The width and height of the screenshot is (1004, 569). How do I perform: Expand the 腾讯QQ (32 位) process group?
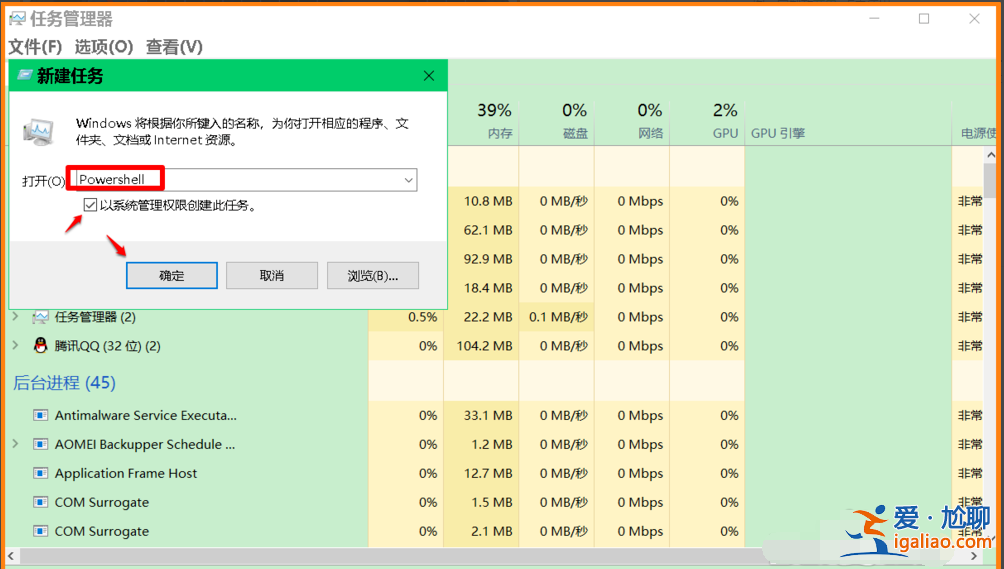(16, 345)
